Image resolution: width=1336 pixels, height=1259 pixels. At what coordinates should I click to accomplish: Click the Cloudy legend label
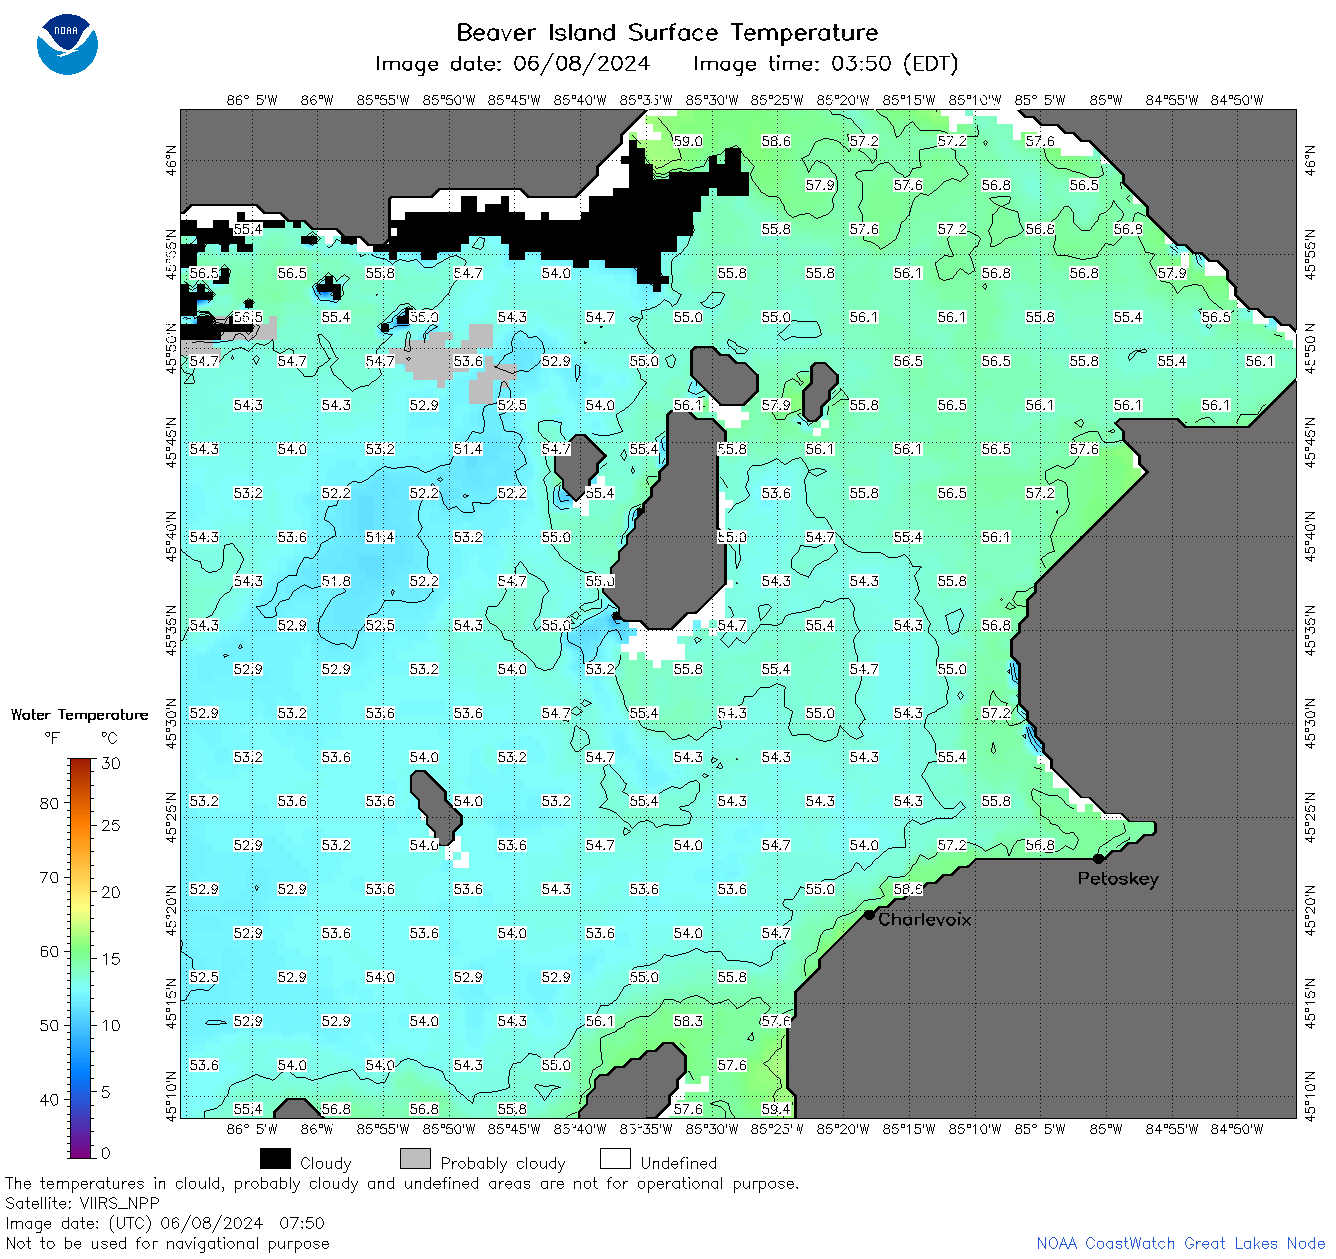tap(325, 1163)
